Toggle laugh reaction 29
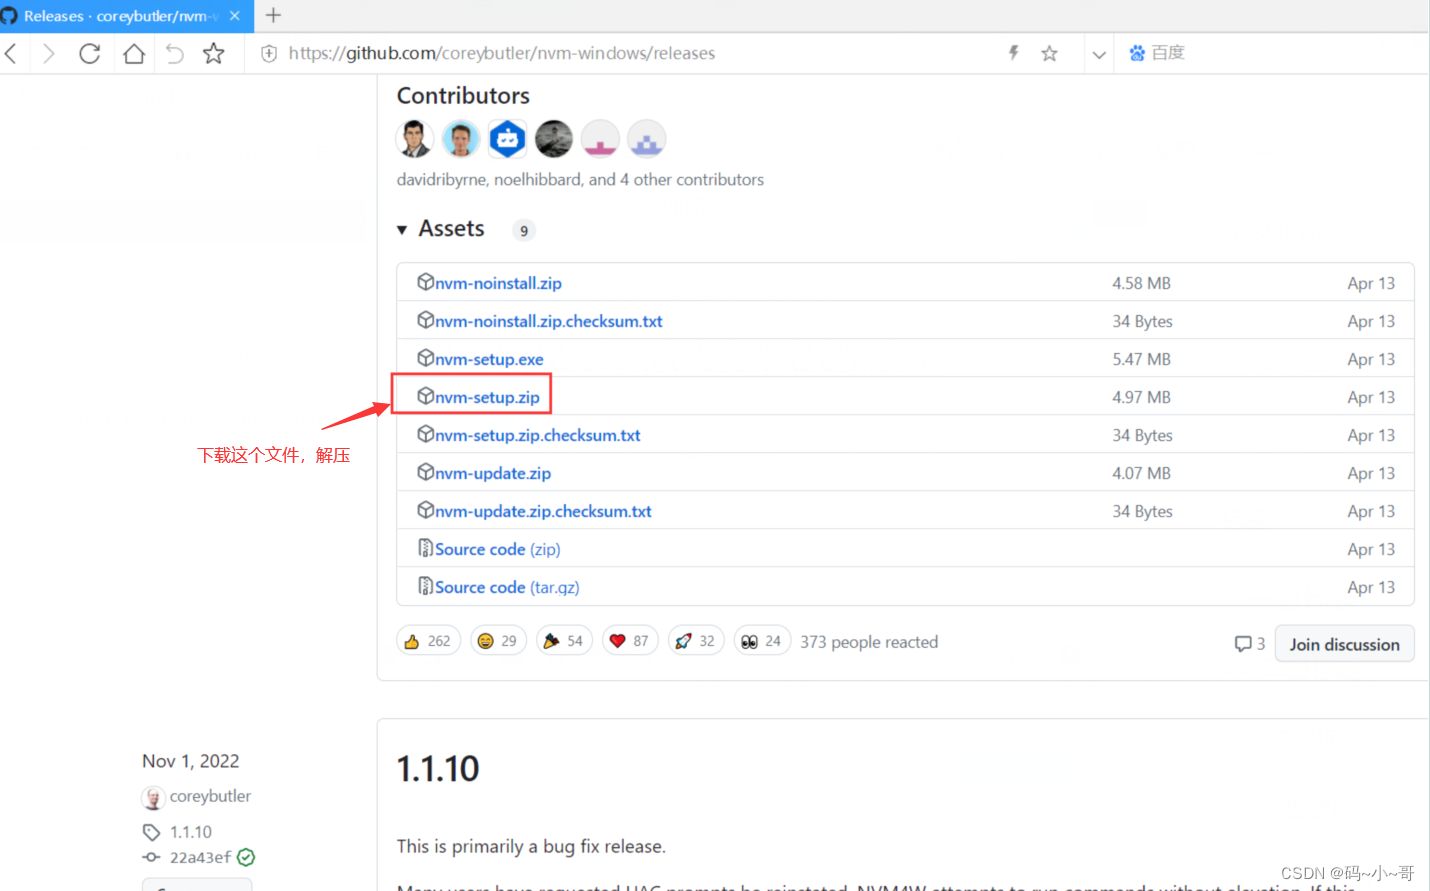This screenshot has height=891, width=1430. click(498, 641)
